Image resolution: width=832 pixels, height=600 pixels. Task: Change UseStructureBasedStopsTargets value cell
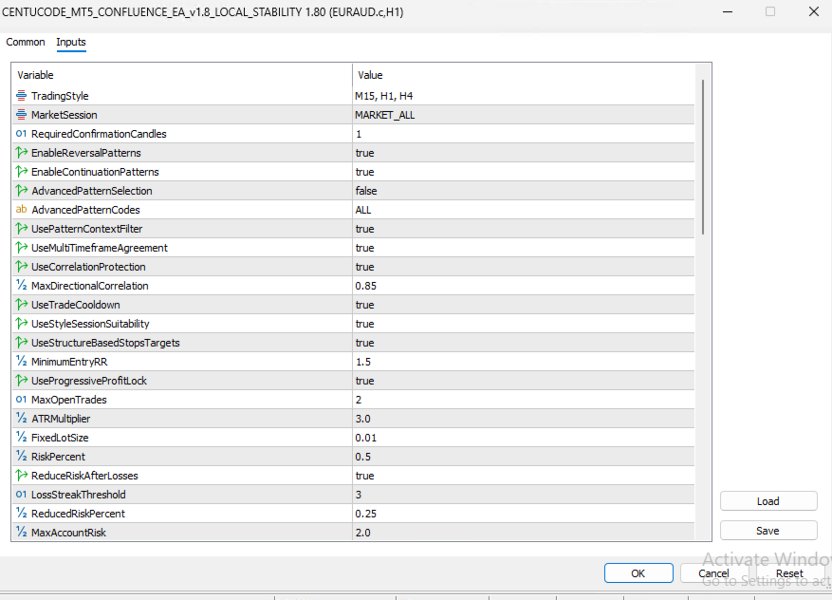click(523, 343)
